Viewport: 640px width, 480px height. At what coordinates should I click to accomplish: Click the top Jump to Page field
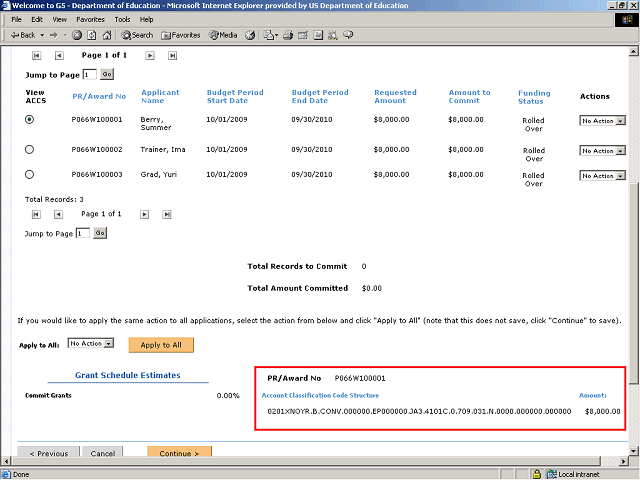89,74
